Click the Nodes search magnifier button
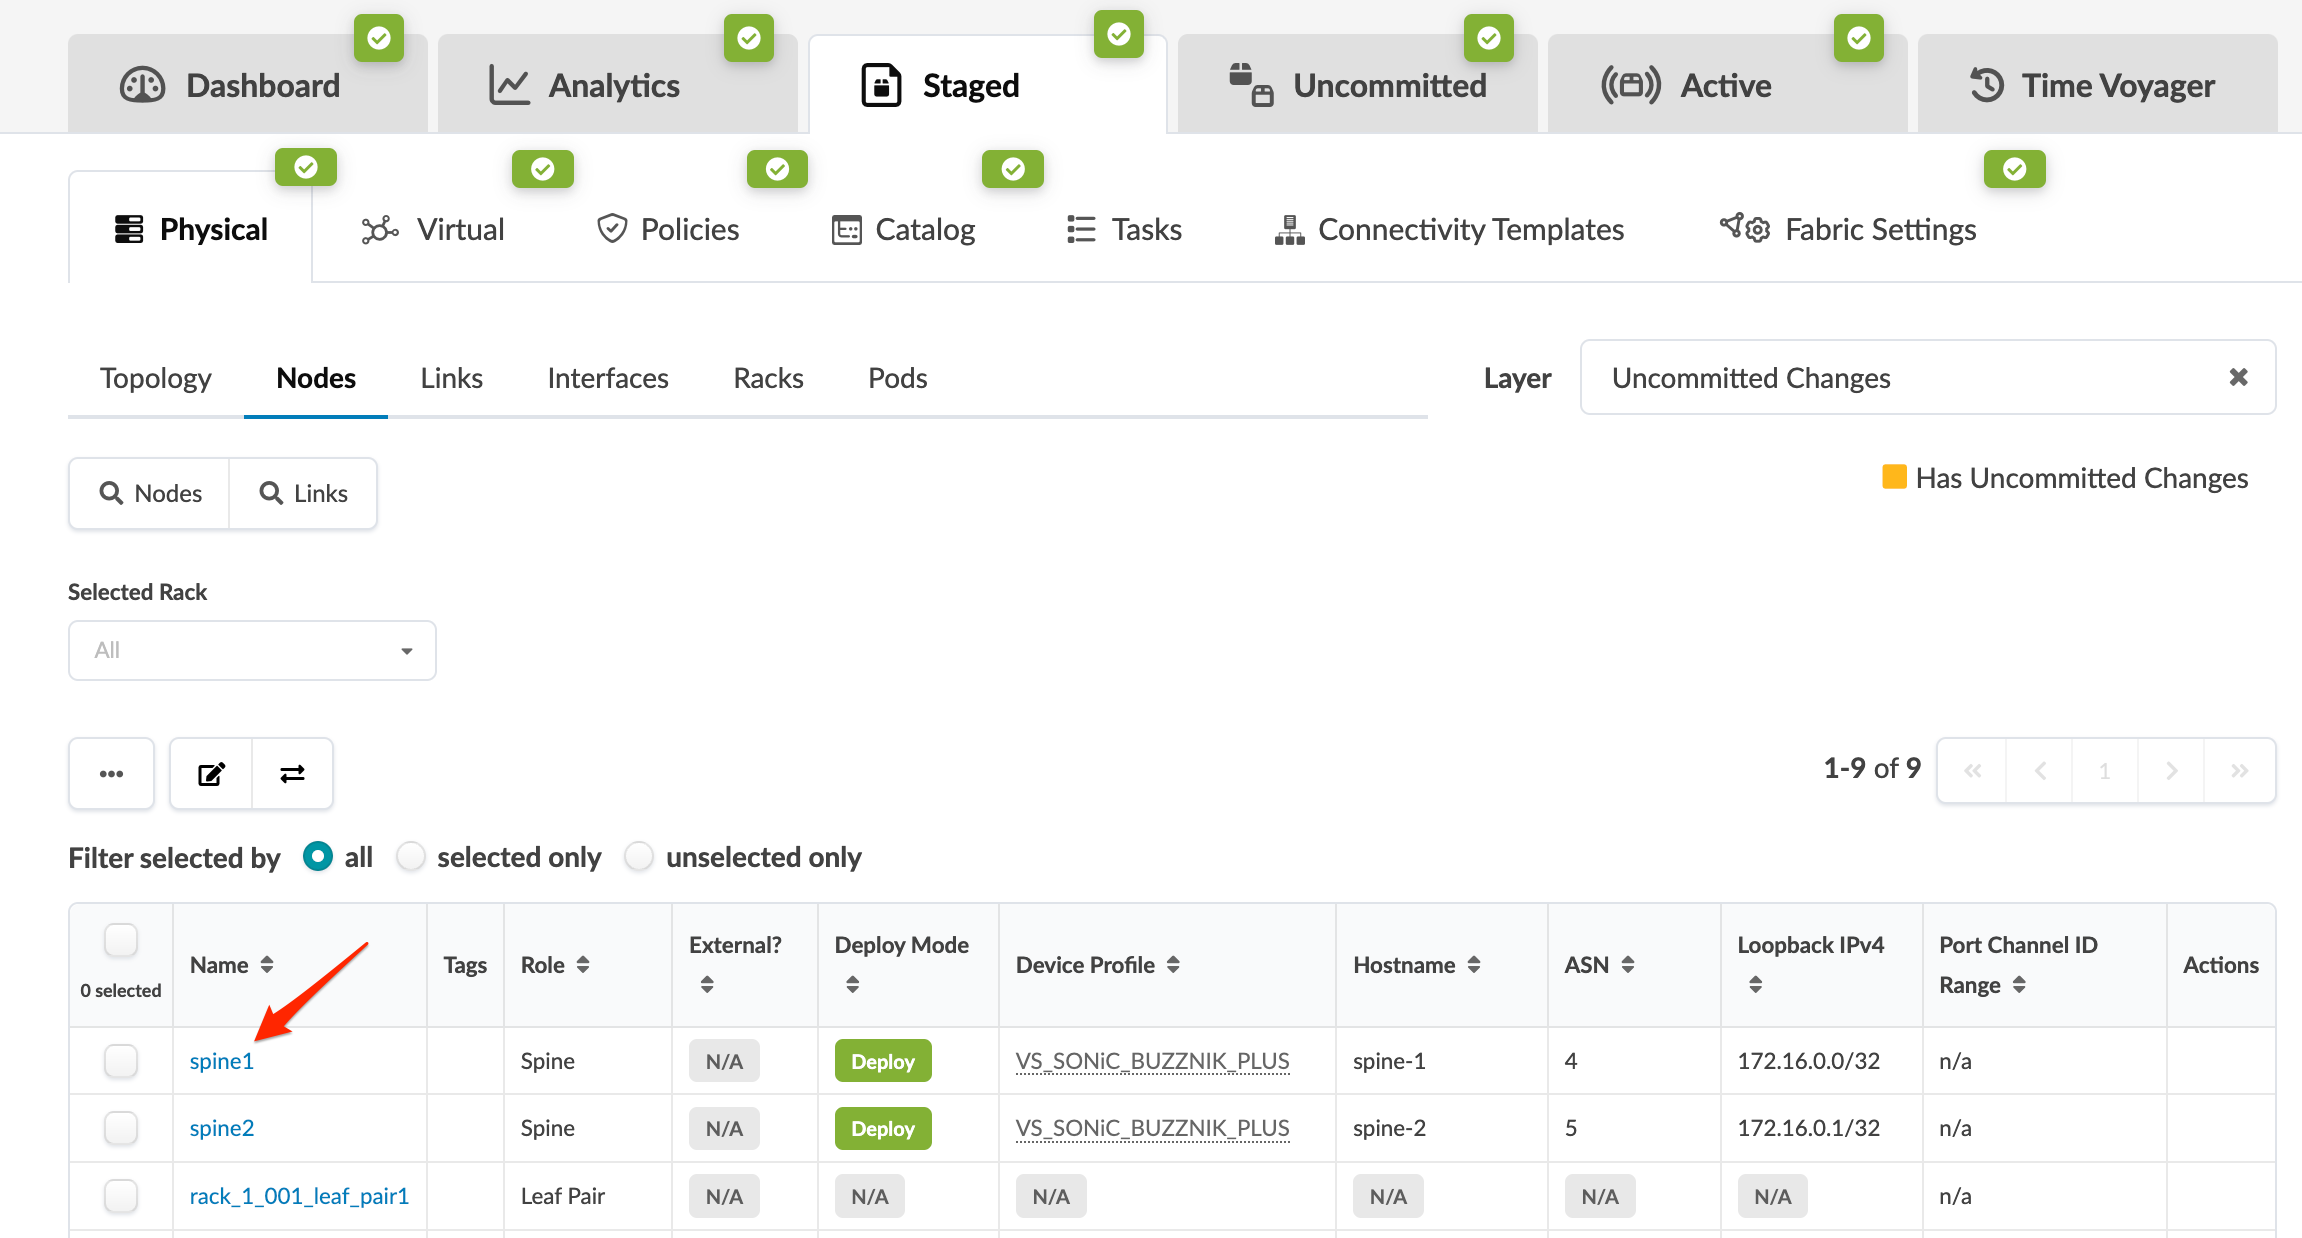 pyautogui.click(x=150, y=493)
